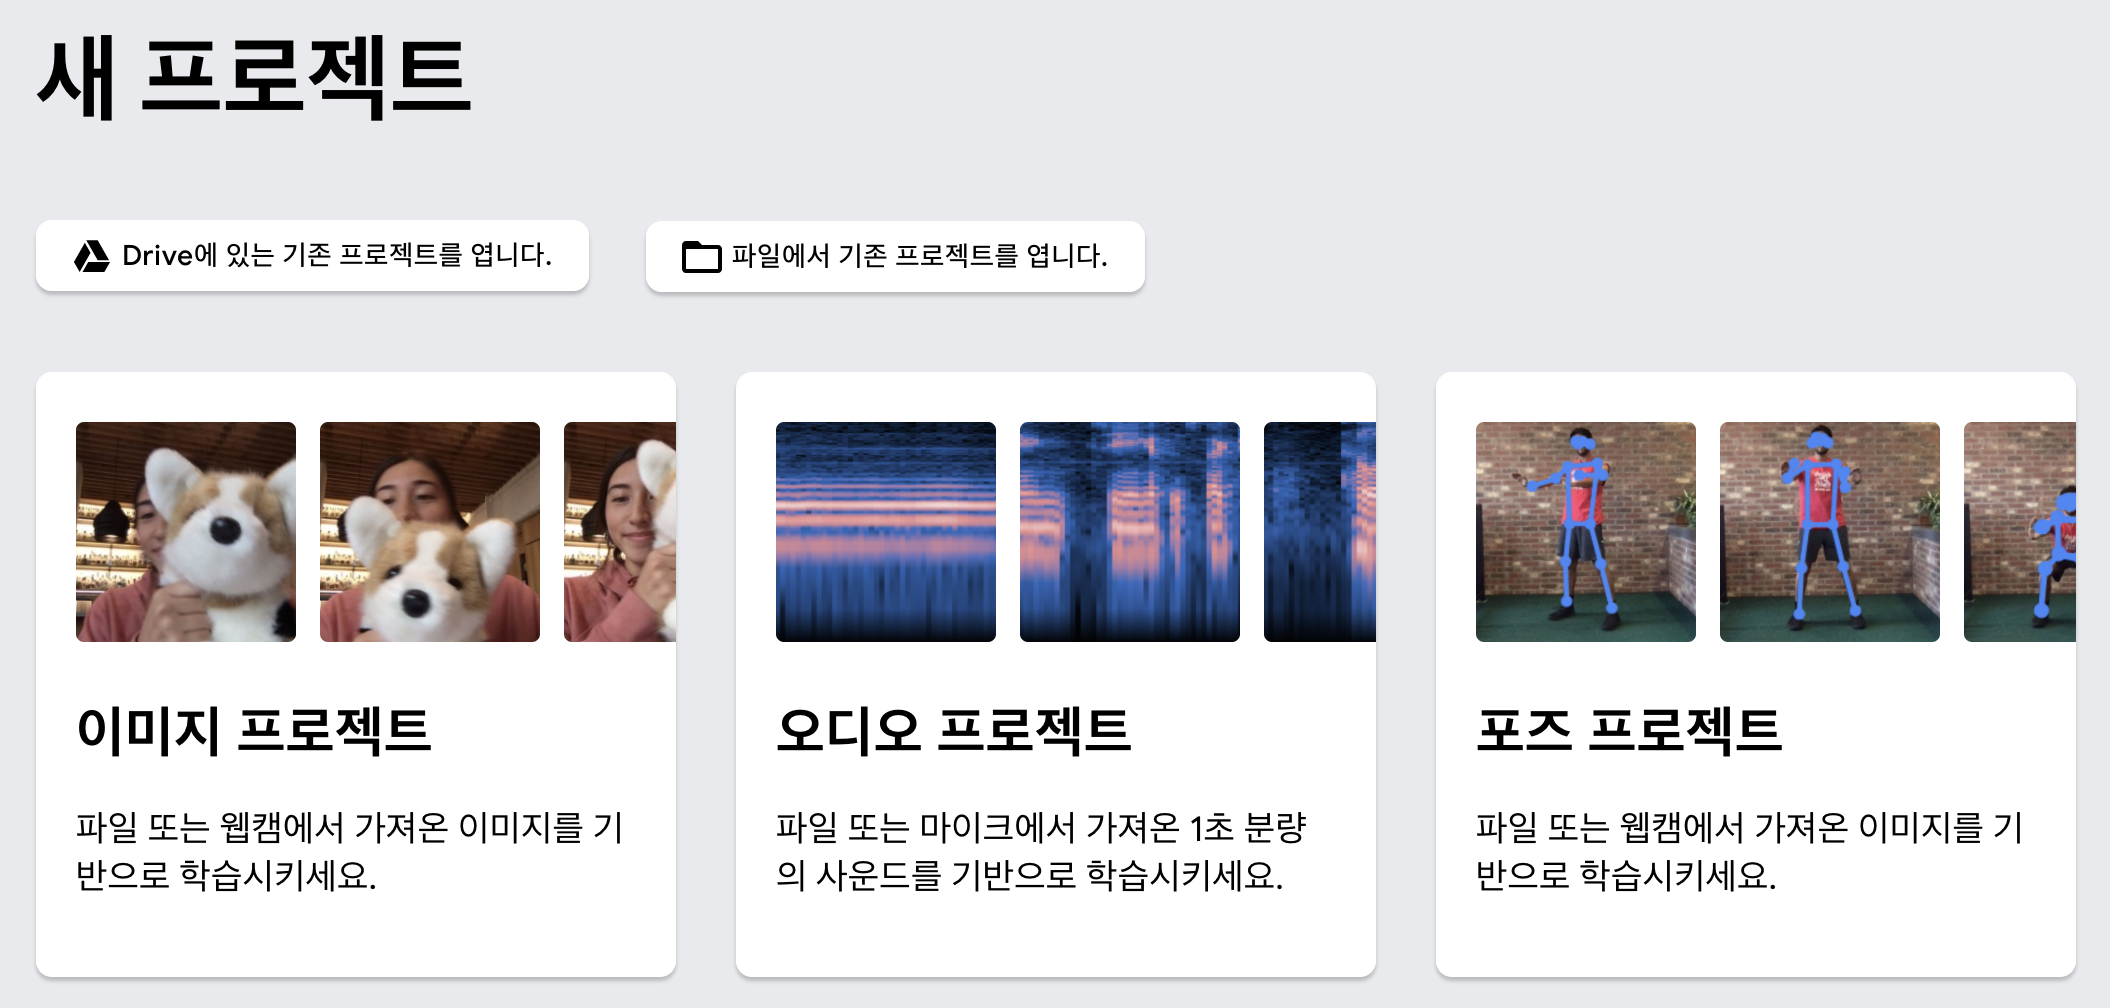Open existing project from file button
The height and width of the screenshot is (1008, 2110).
(895, 257)
